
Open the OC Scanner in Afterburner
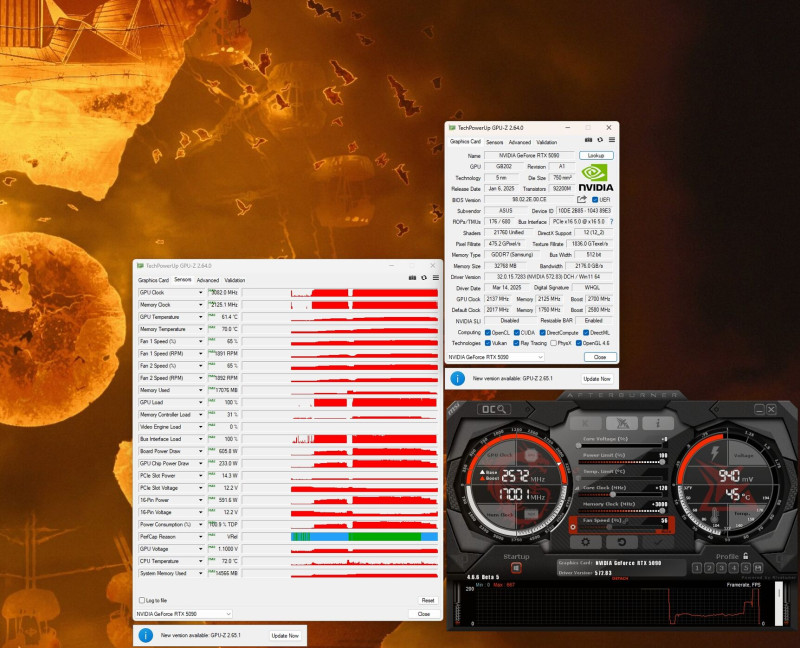click(x=493, y=409)
